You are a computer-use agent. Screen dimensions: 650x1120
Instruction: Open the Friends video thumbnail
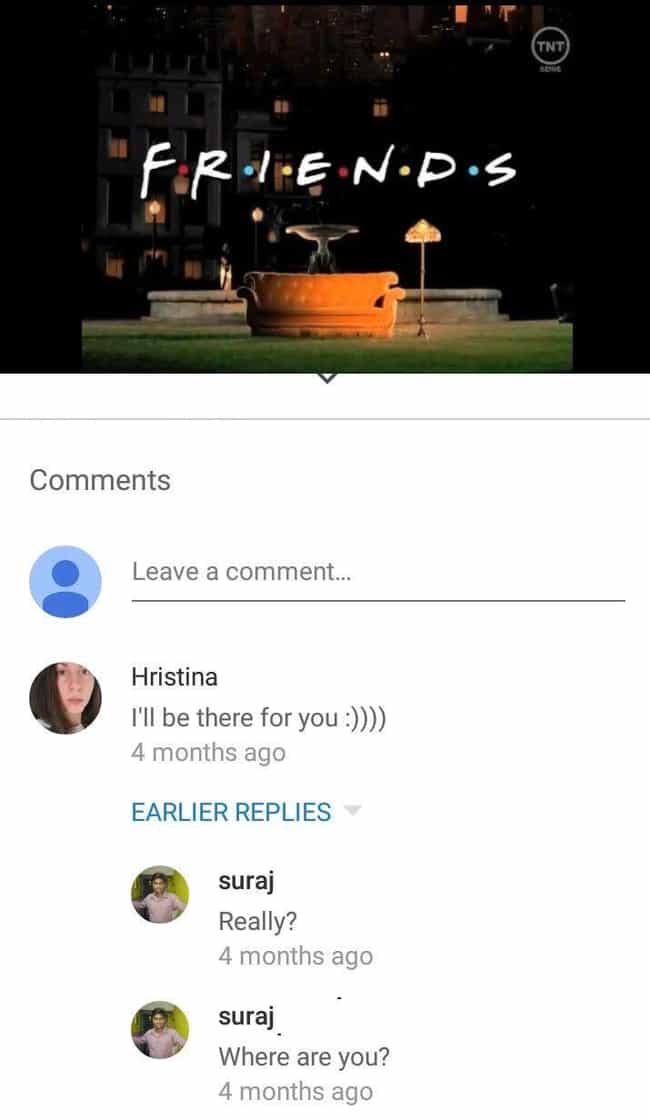(x=325, y=186)
